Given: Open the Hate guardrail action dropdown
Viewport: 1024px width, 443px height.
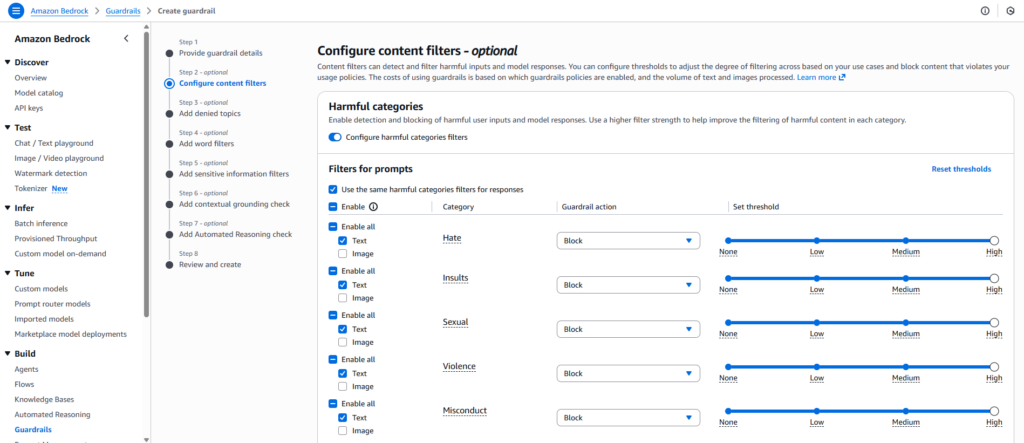Looking at the screenshot, I should tap(627, 241).
